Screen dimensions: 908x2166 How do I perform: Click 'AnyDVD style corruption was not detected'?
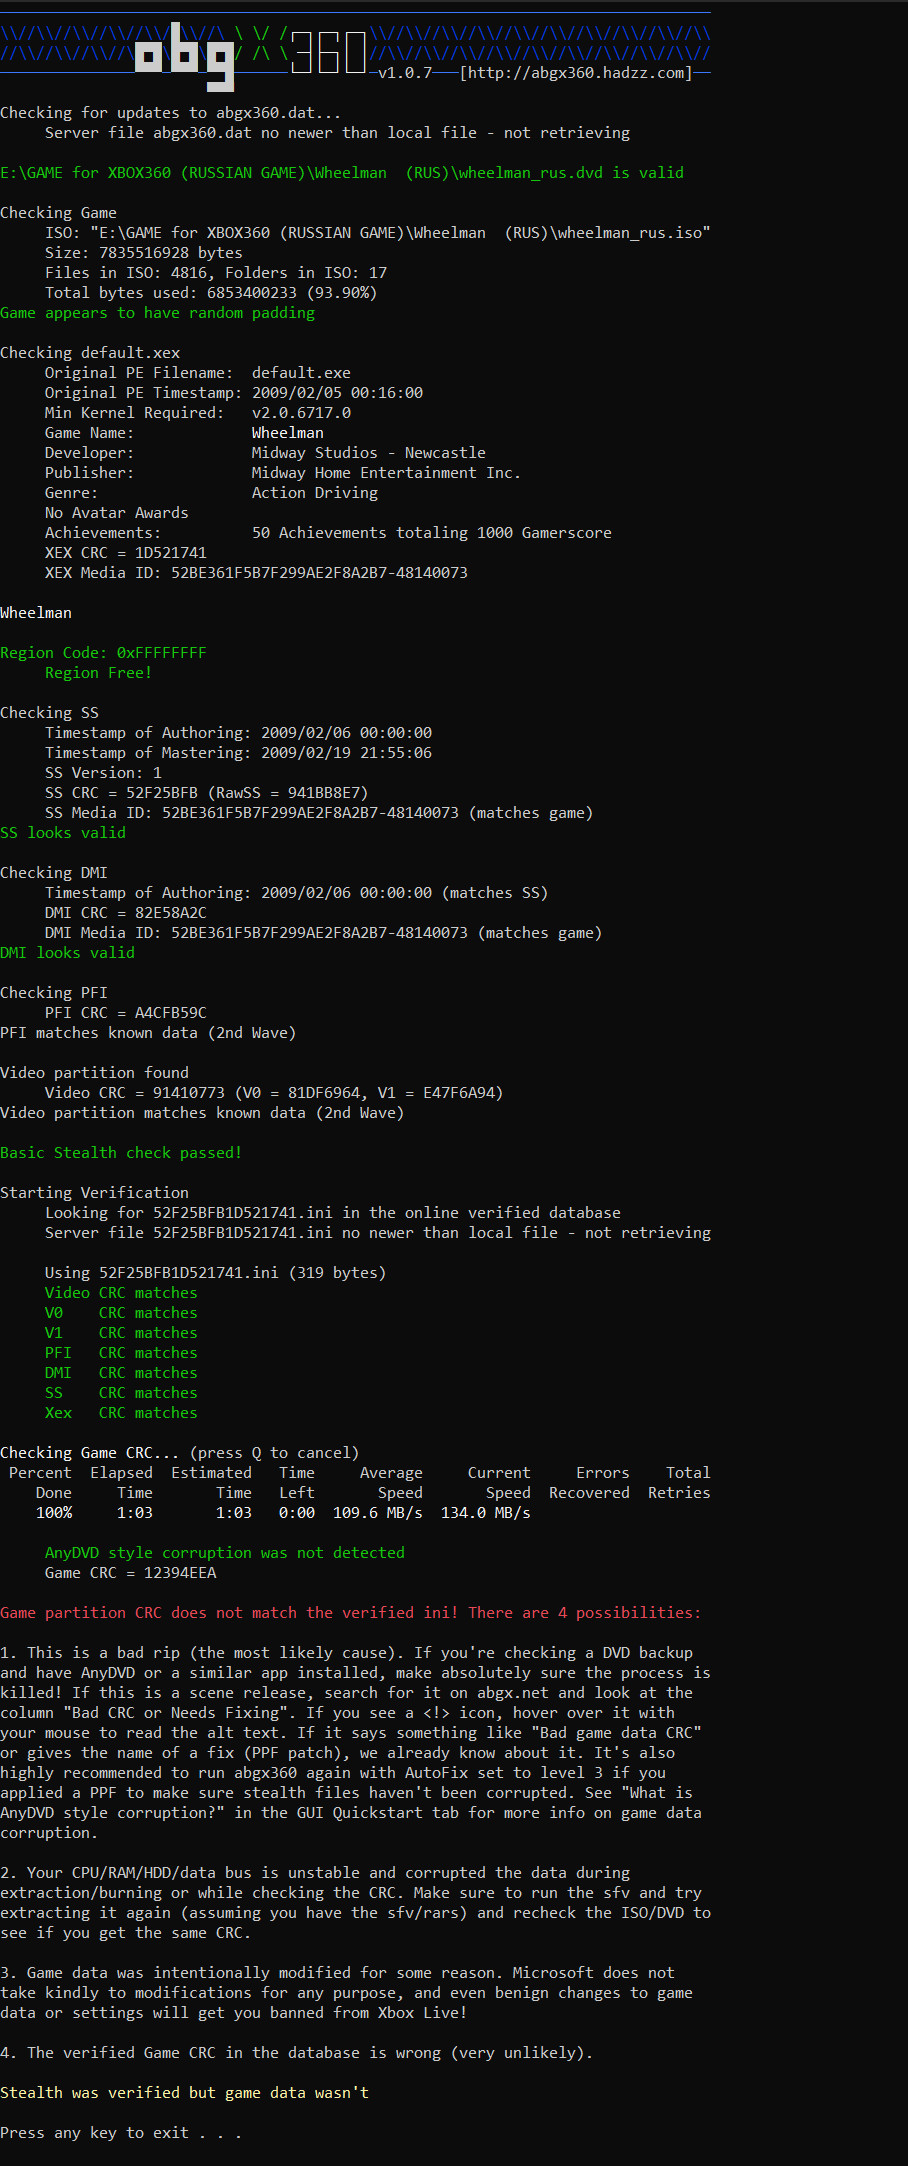[225, 1553]
